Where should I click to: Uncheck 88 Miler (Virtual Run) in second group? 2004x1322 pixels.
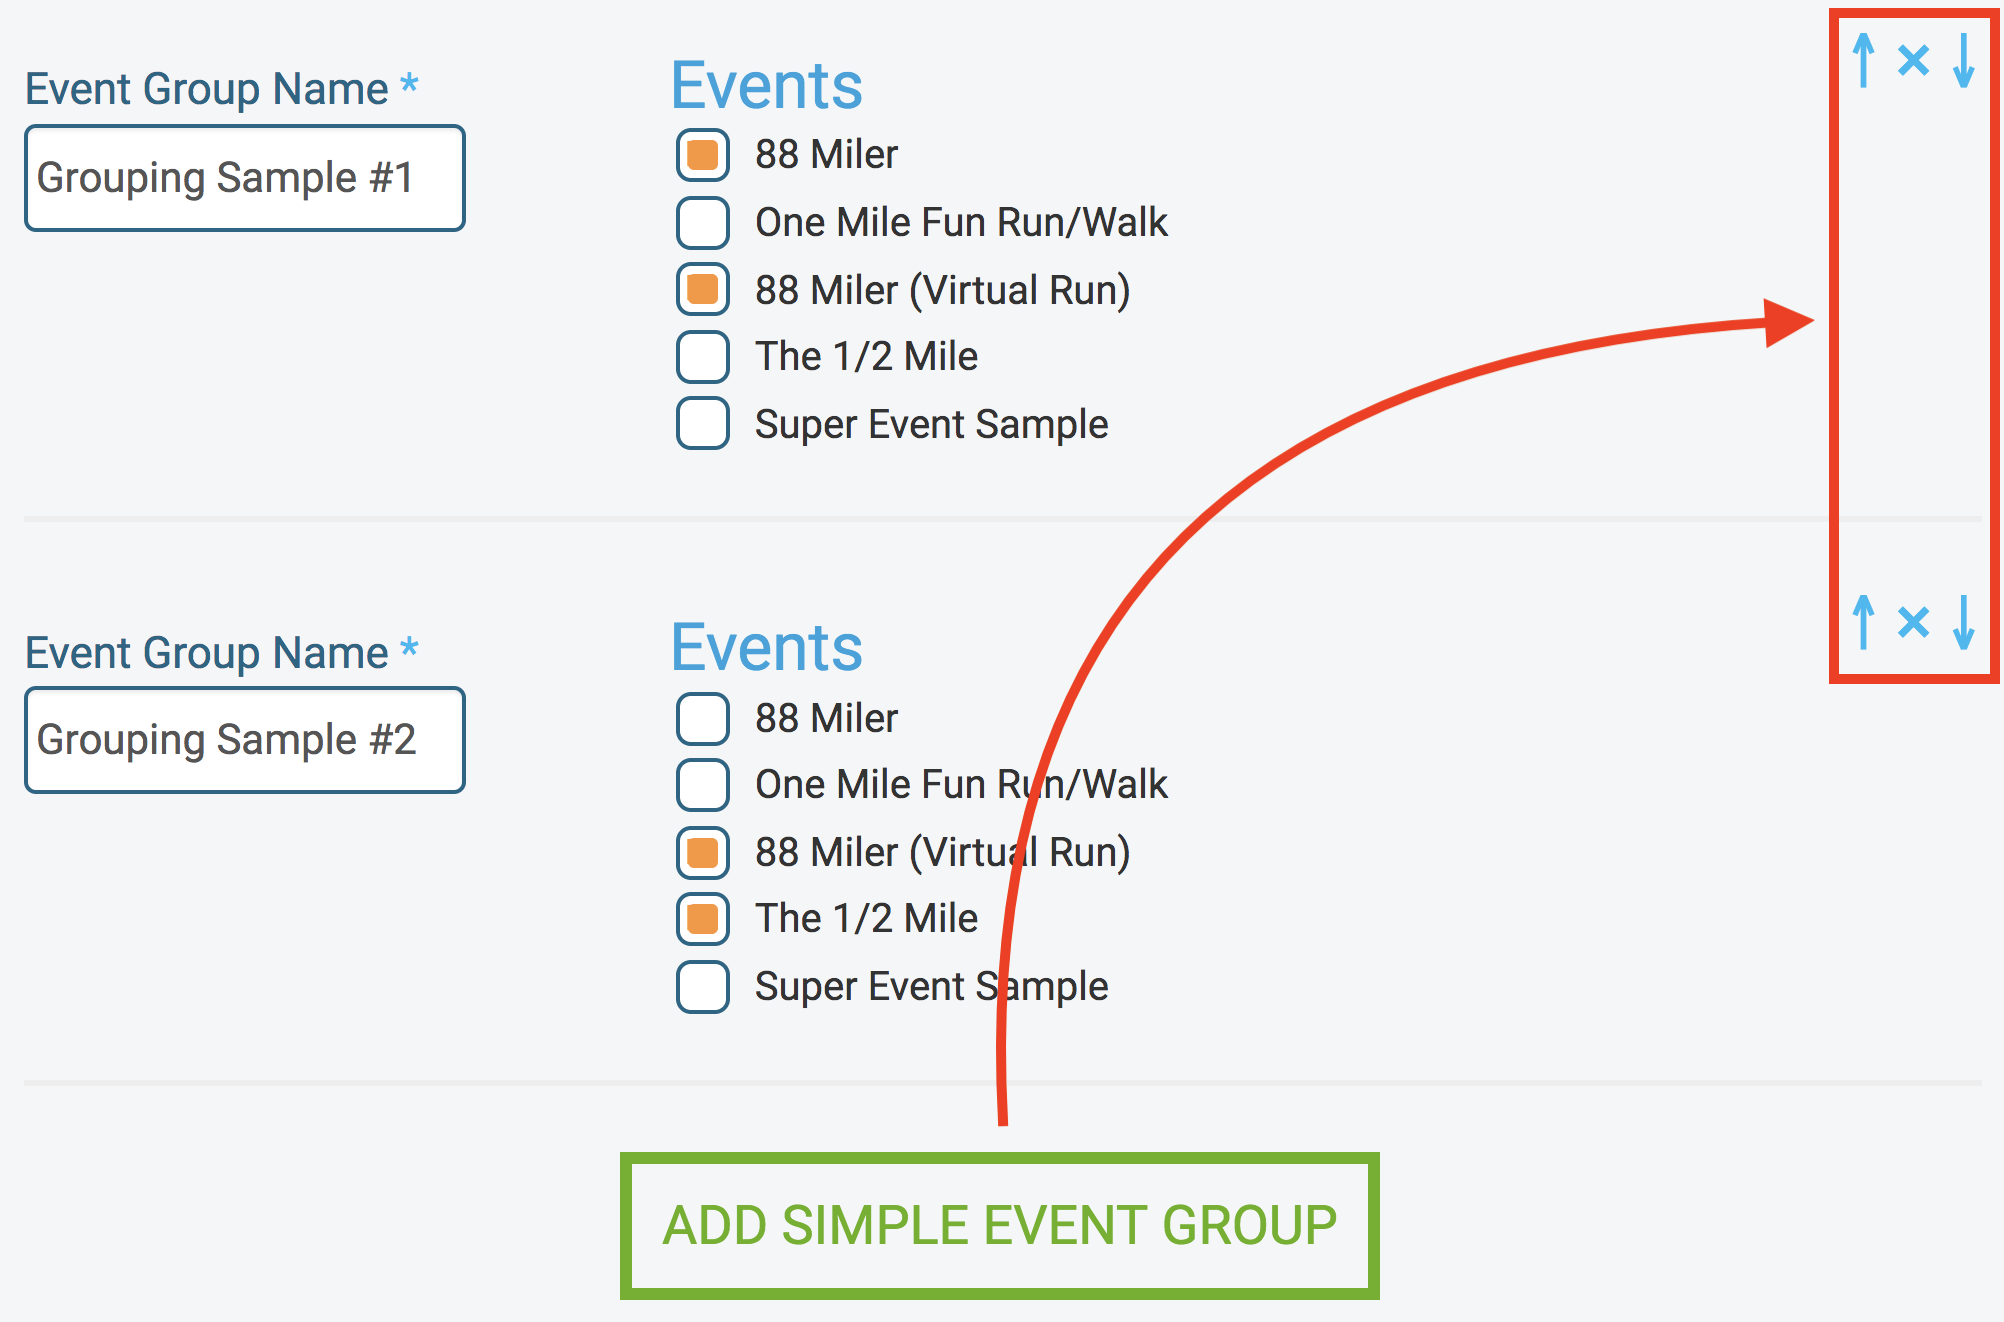coord(703,852)
